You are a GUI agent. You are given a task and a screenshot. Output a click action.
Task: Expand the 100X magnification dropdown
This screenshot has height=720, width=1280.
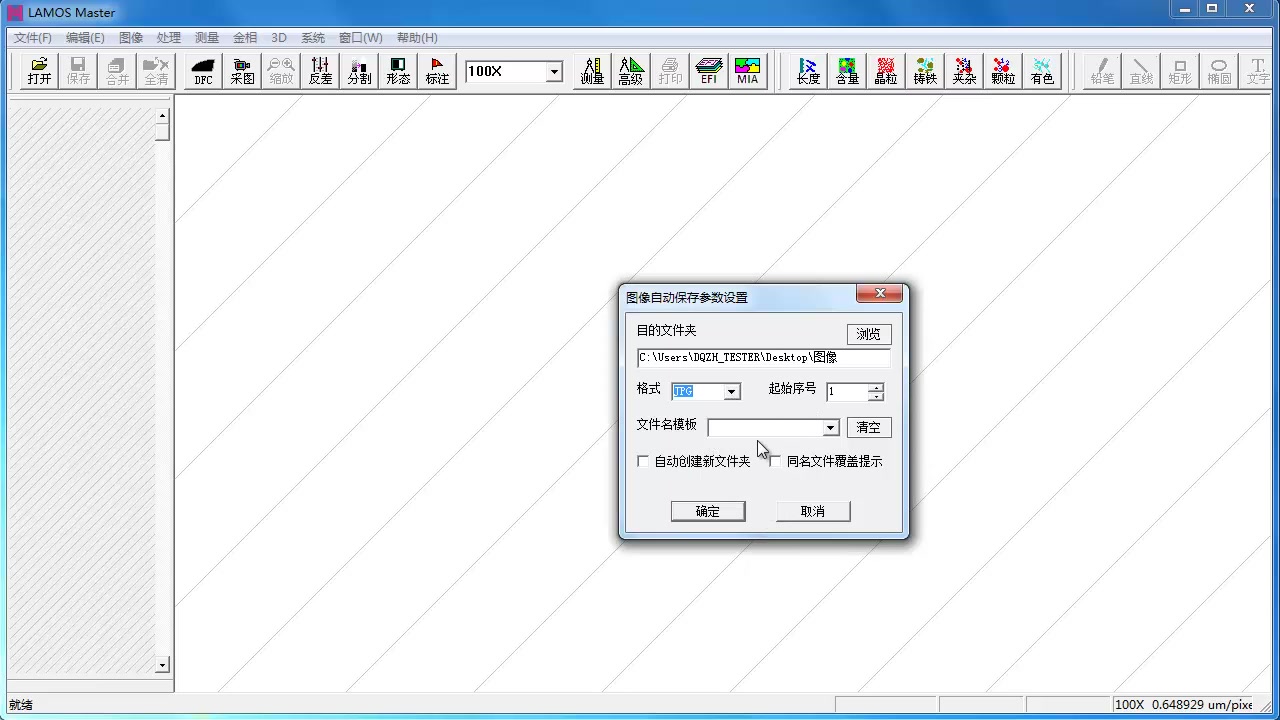pyautogui.click(x=553, y=71)
